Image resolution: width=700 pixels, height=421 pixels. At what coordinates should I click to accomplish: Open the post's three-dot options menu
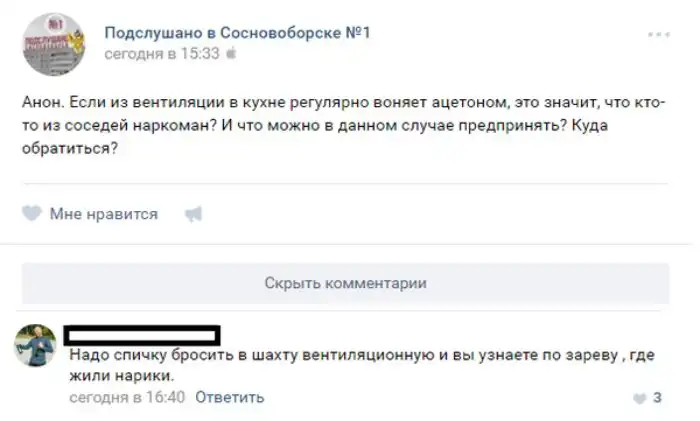click(x=658, y=35)
